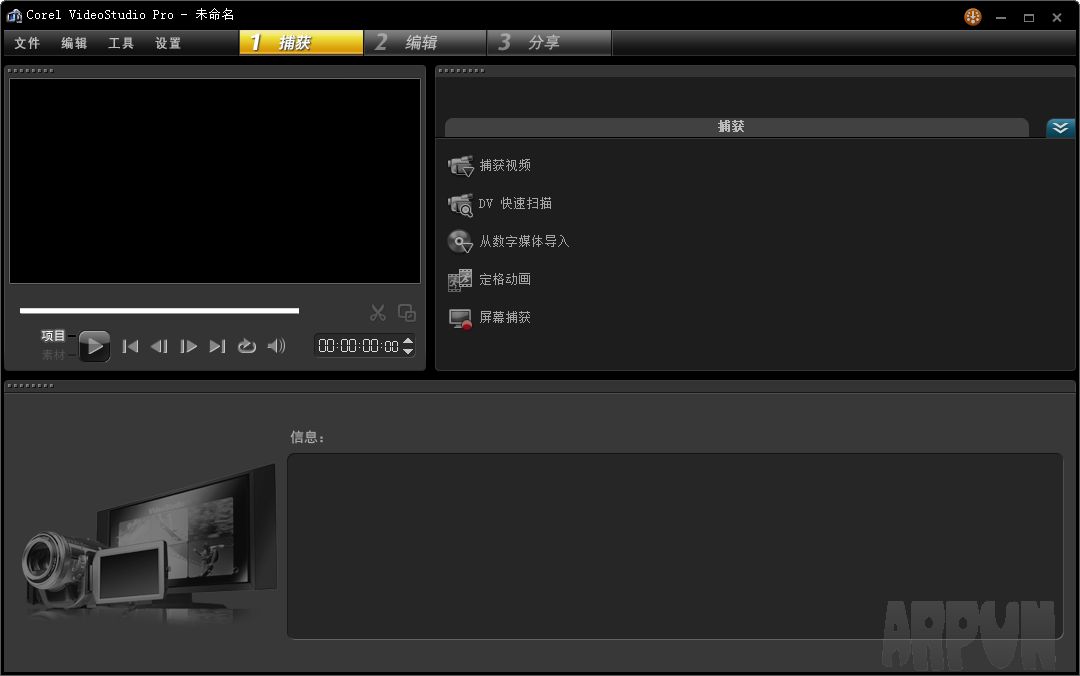This screenshot has height=676, width=1080.
Task: Jump to end with next-end button
Action: [218, 346]
